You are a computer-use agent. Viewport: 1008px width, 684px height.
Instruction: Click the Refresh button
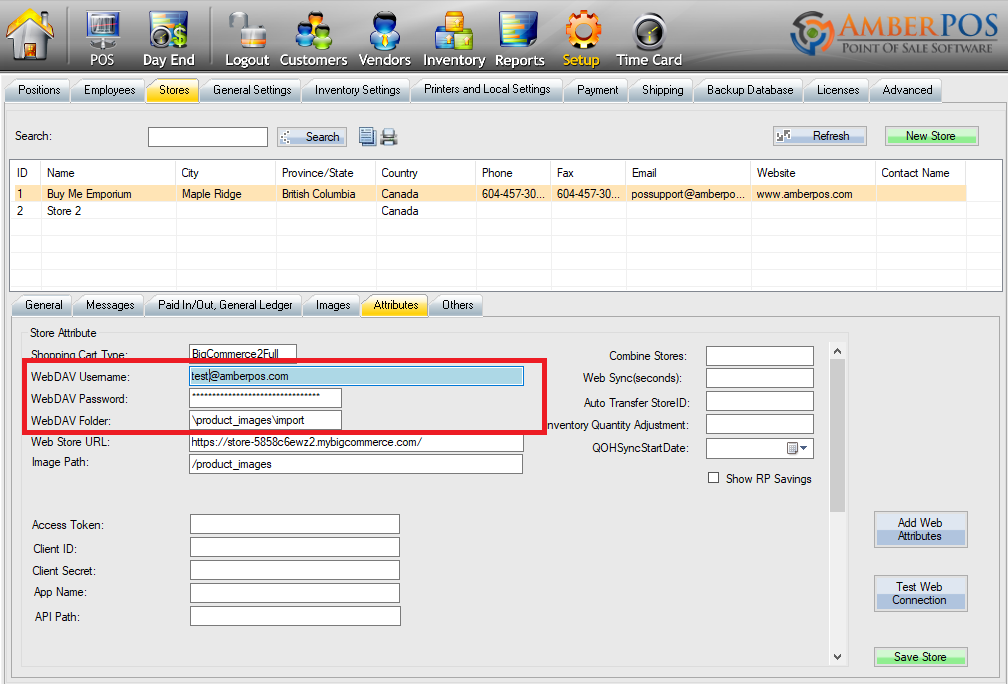[820, 136]
